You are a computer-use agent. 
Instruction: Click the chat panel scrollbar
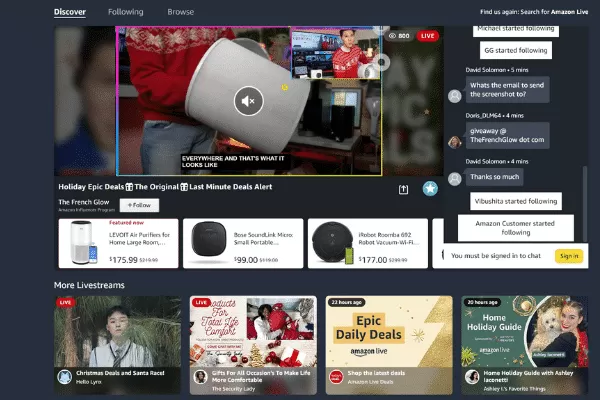coord(585,203)
